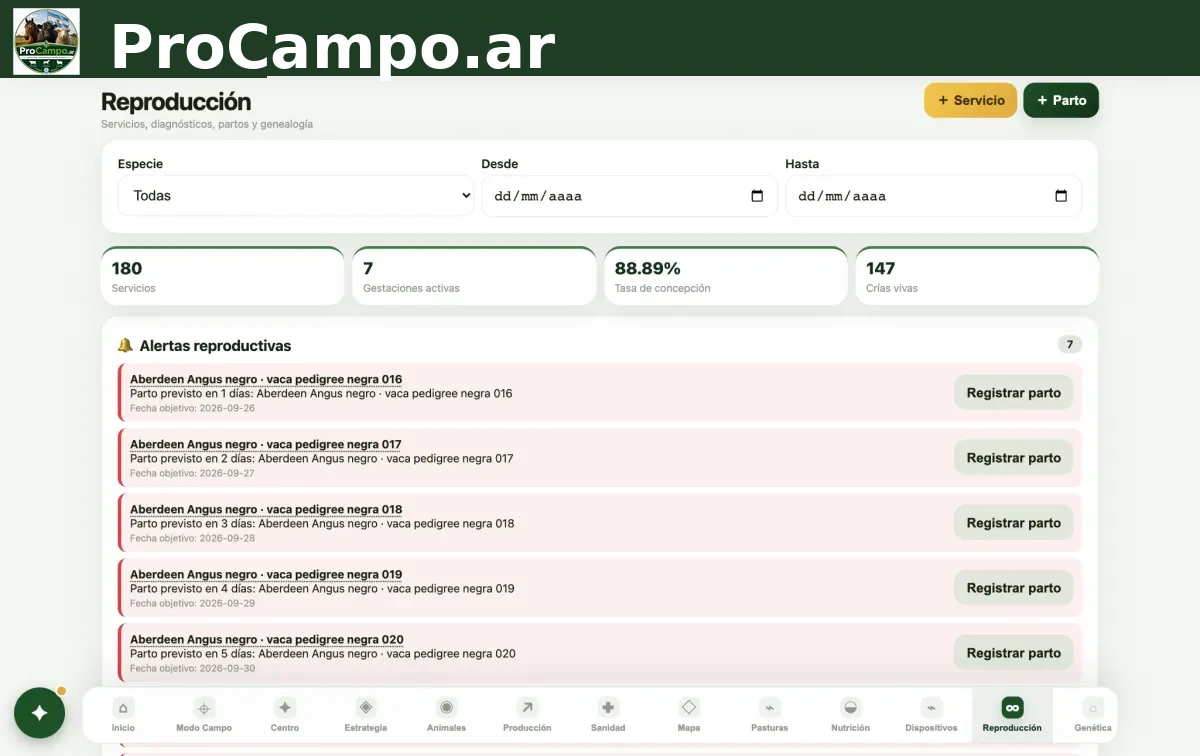Click the green + Parto button
The height and width of the screenshot is (756, 1200).
(1061, 100)
